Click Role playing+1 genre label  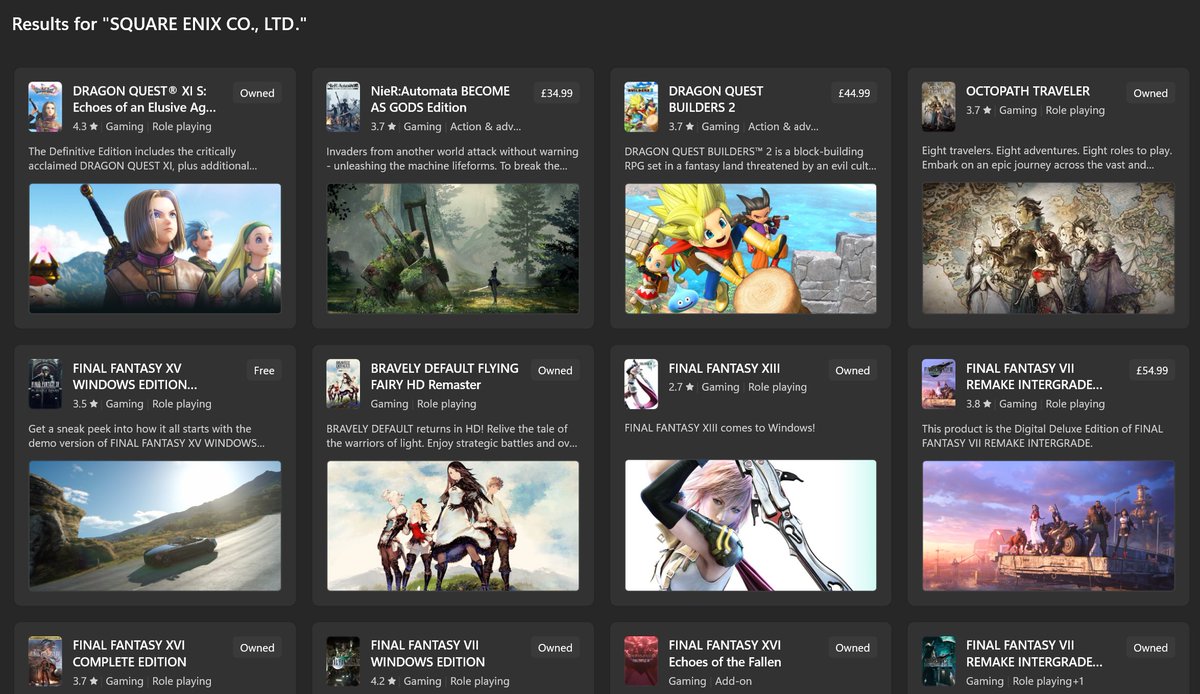click(x=1048, y=681)
